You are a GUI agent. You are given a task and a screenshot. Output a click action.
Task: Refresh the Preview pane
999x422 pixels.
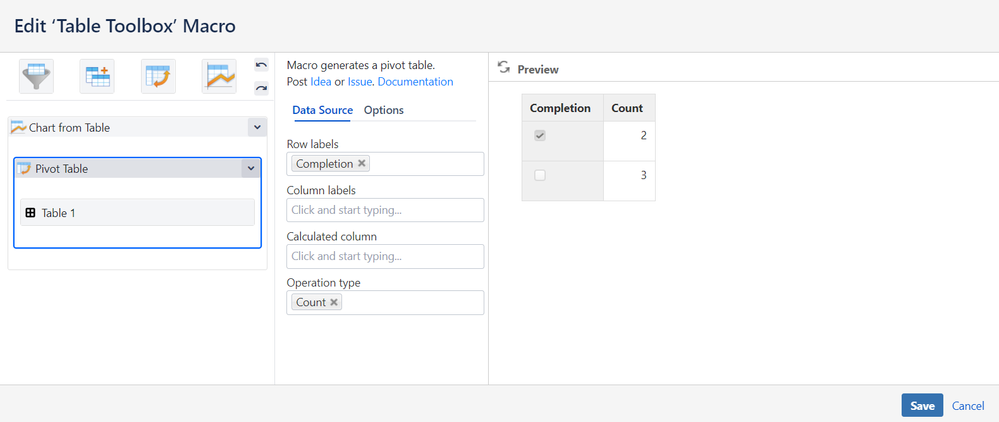coord(504,69)
